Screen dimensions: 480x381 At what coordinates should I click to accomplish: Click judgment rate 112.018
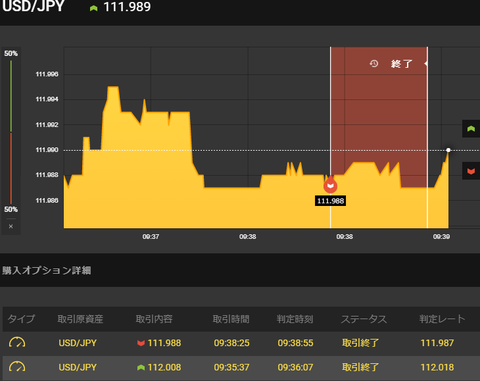click(437, 367)
